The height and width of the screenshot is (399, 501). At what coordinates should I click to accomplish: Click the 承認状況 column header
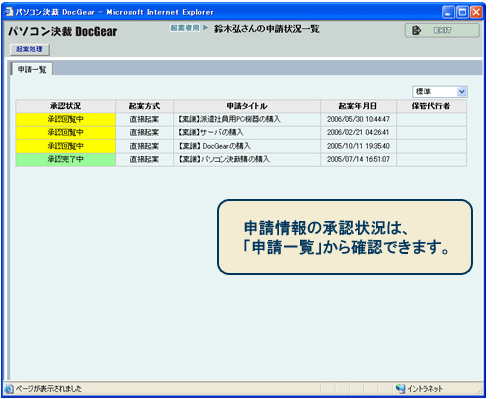(x=66, y=106)
